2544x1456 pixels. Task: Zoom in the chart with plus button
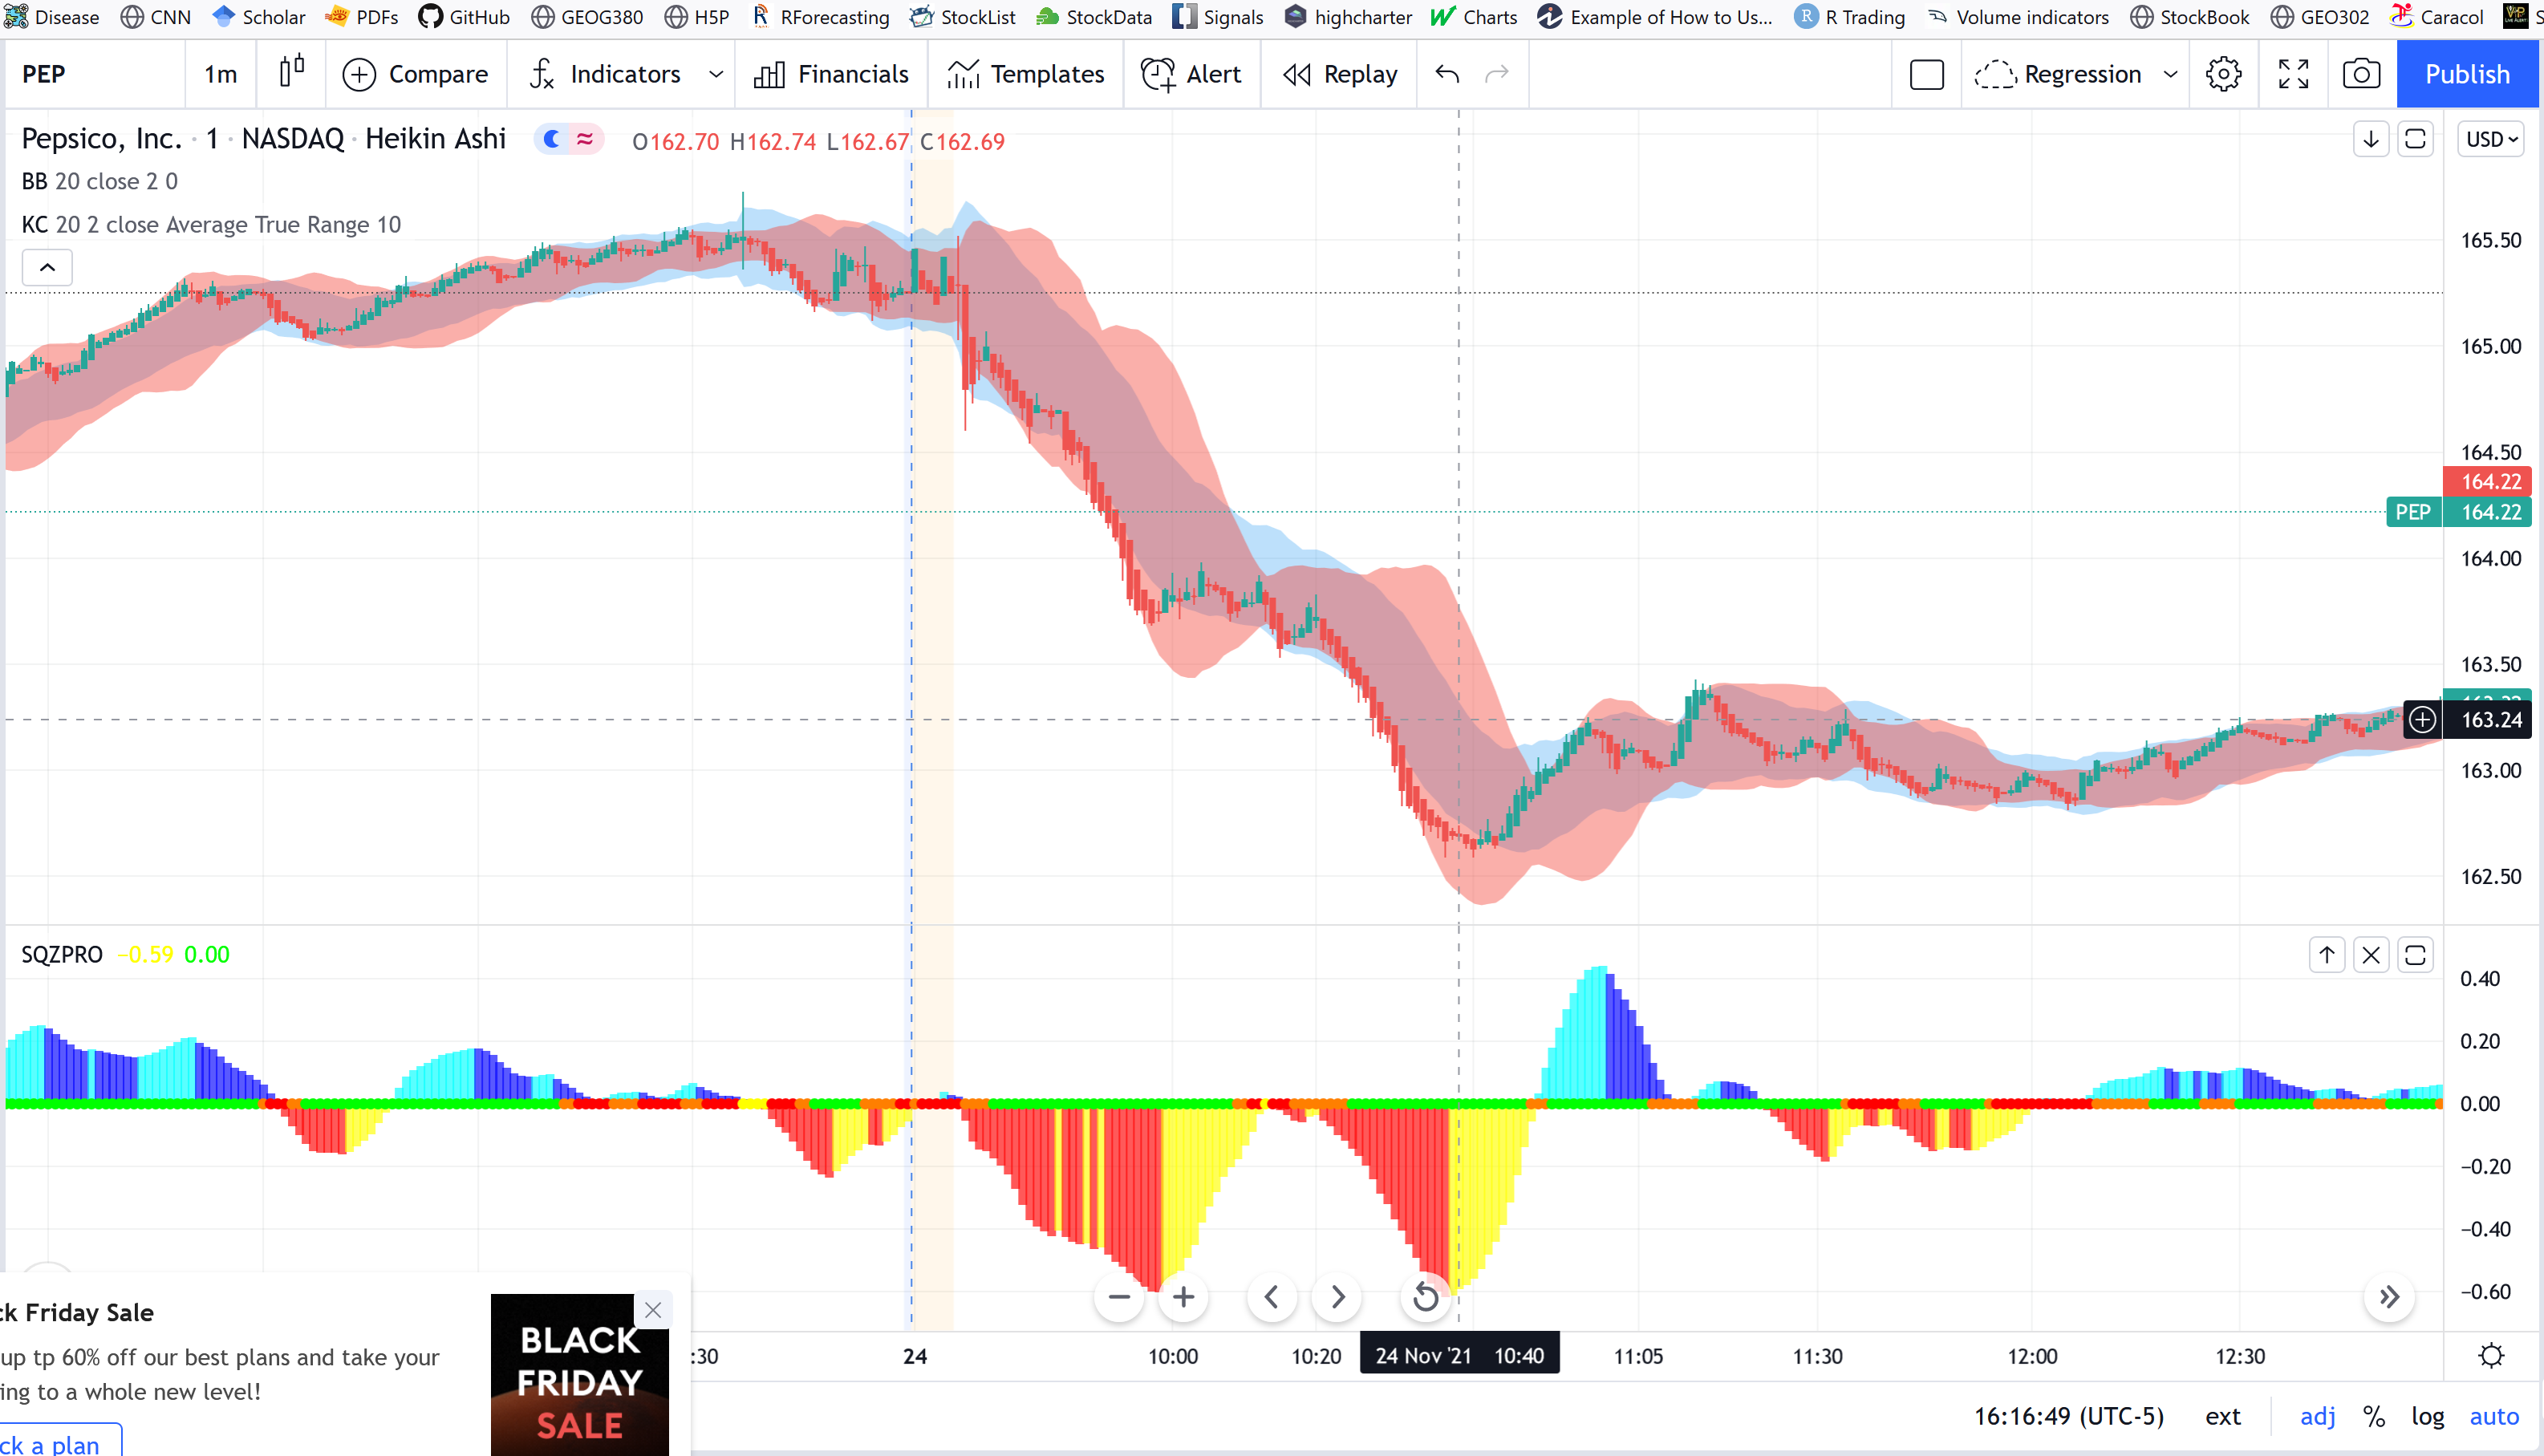click(x=1184, y=1297)
